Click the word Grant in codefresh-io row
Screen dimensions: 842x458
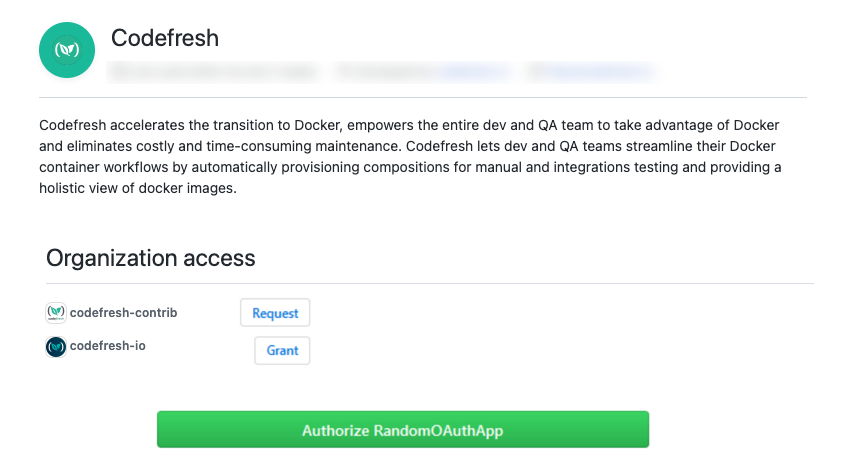point(282,351)
